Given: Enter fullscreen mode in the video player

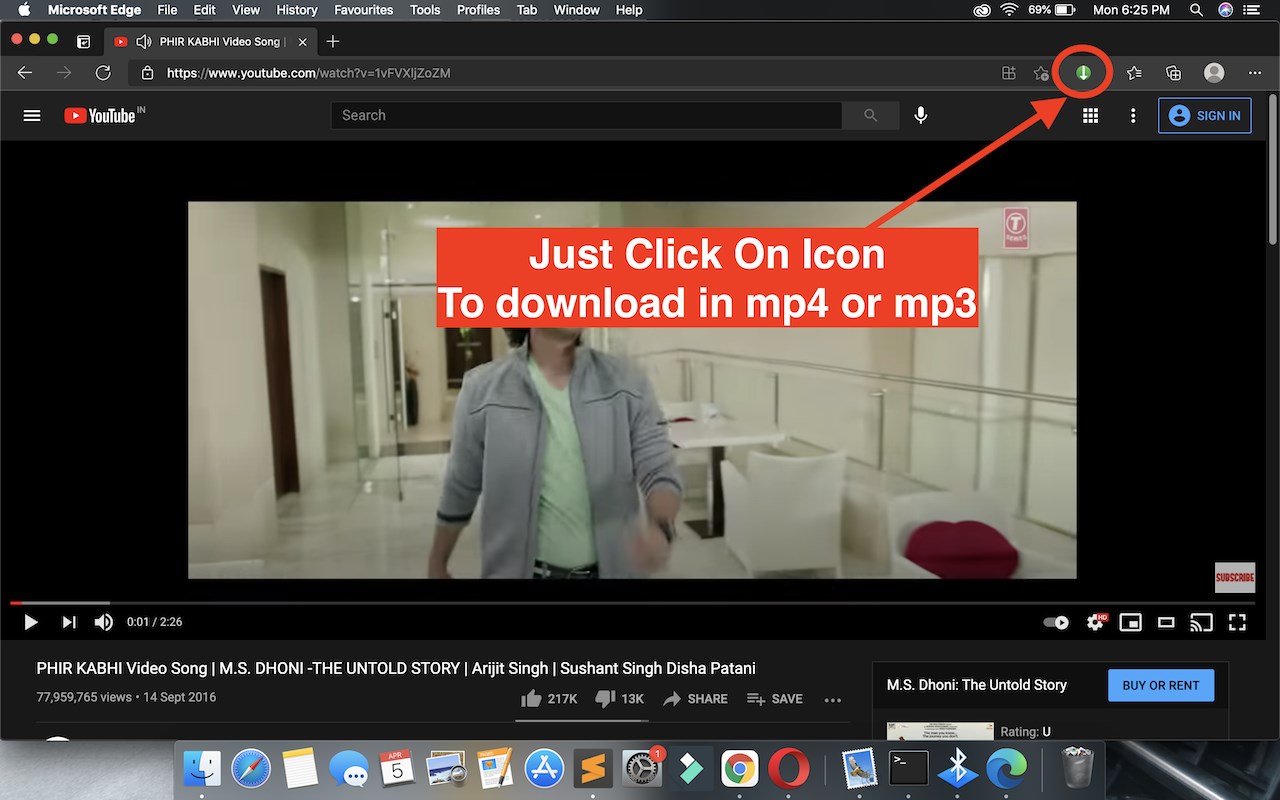Looking at the screenshot, I should pyautogui.click(x=1237, y=622).
